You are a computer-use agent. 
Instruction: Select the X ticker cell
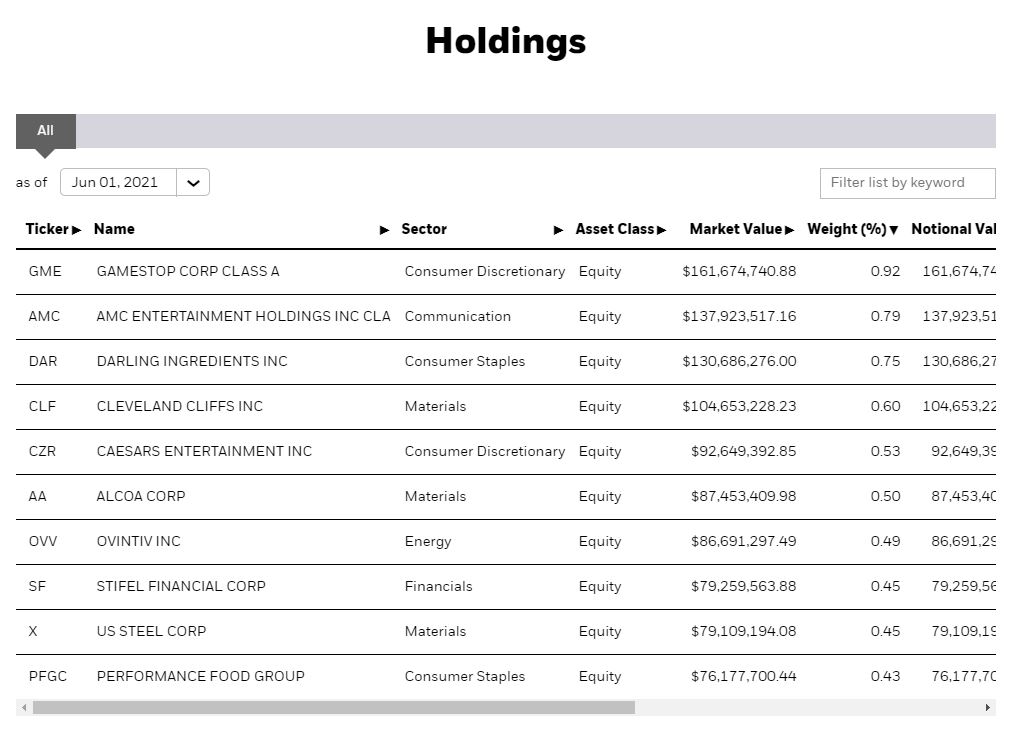pyautogui.click(x=33, y=631)
